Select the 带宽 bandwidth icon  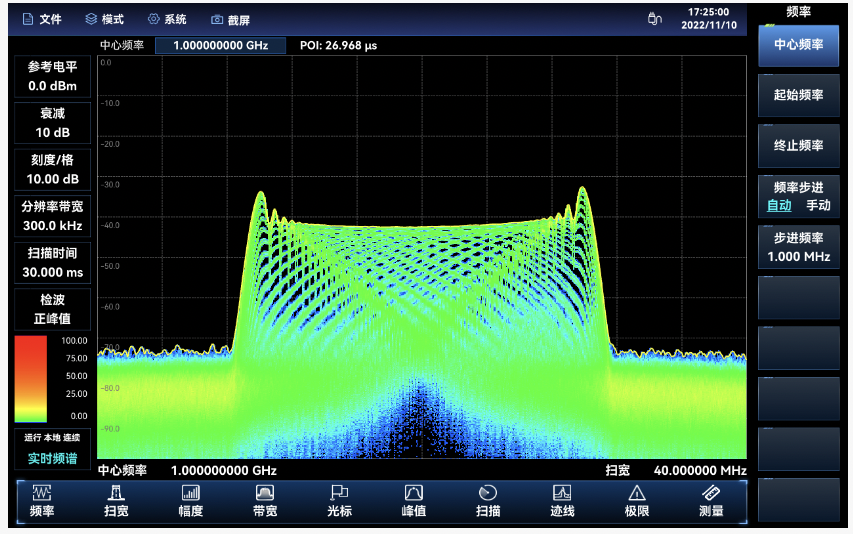pos(265,493)
